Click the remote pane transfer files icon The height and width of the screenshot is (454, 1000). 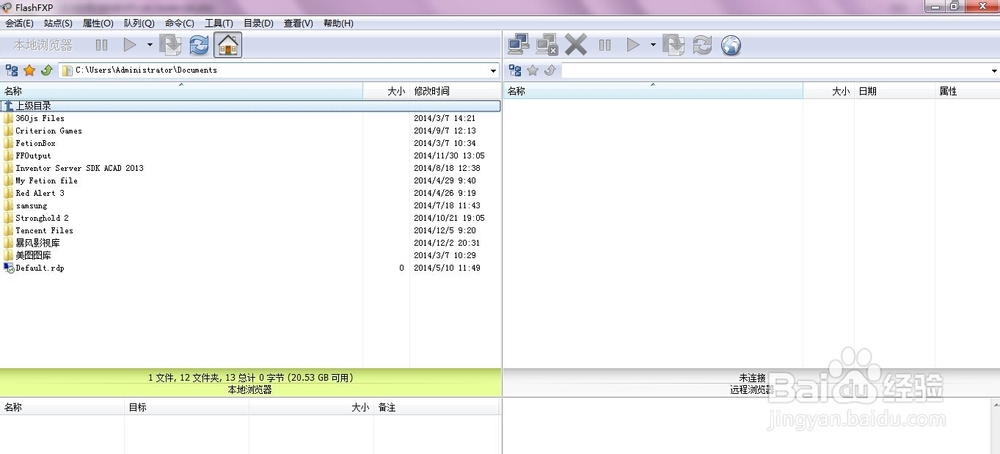click(x=673, y=45)
